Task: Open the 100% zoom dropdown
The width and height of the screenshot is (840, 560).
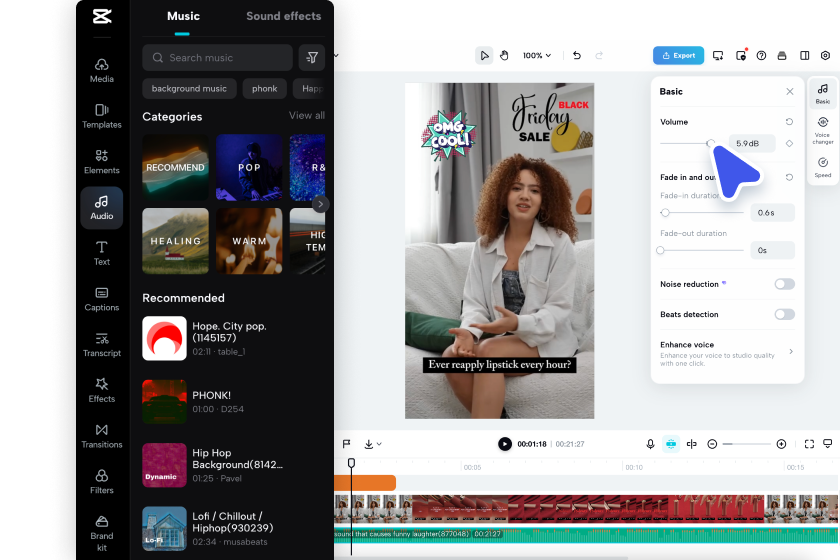Action: click(537, 55)
